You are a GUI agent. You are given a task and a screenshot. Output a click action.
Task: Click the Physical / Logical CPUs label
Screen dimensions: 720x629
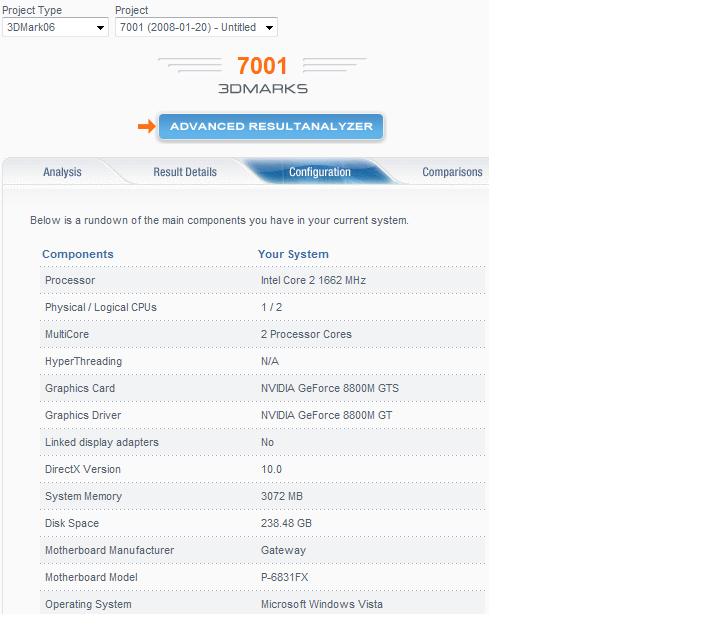101,308
